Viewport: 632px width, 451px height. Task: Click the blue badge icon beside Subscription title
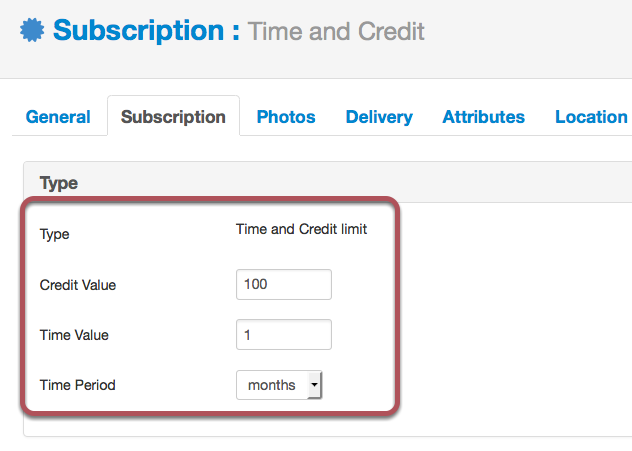coord(32,30)
